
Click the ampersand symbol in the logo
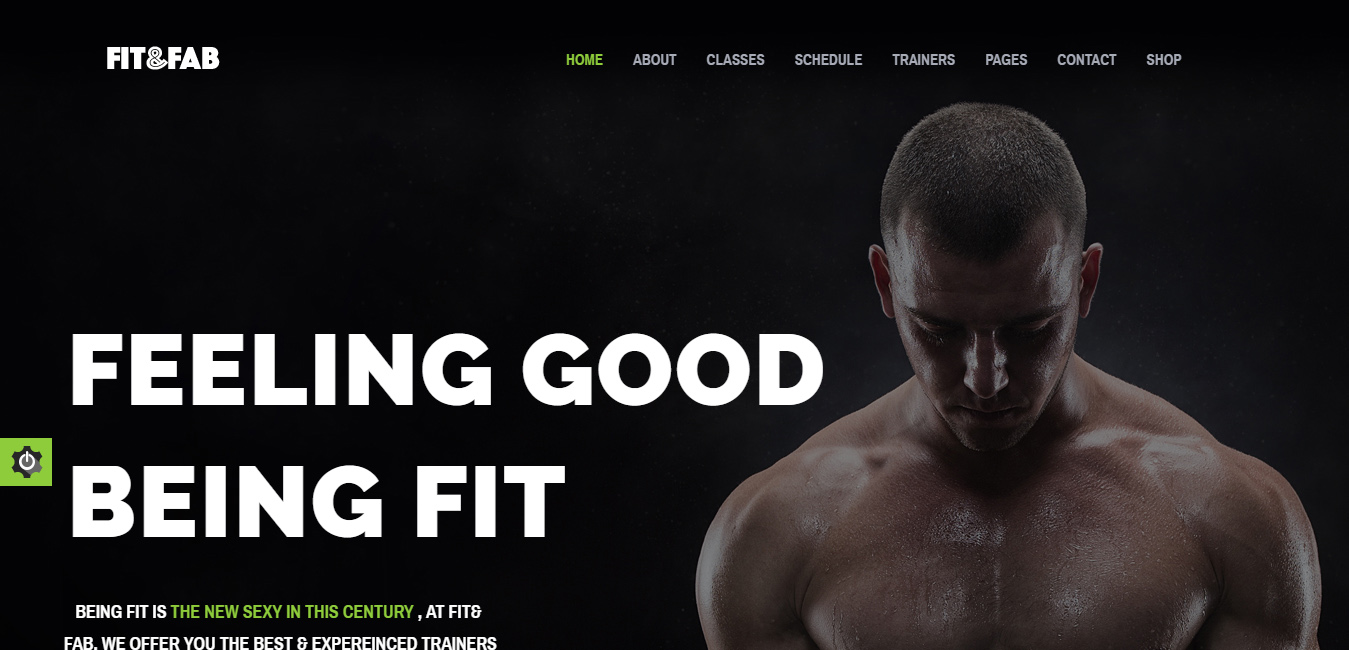155,59
